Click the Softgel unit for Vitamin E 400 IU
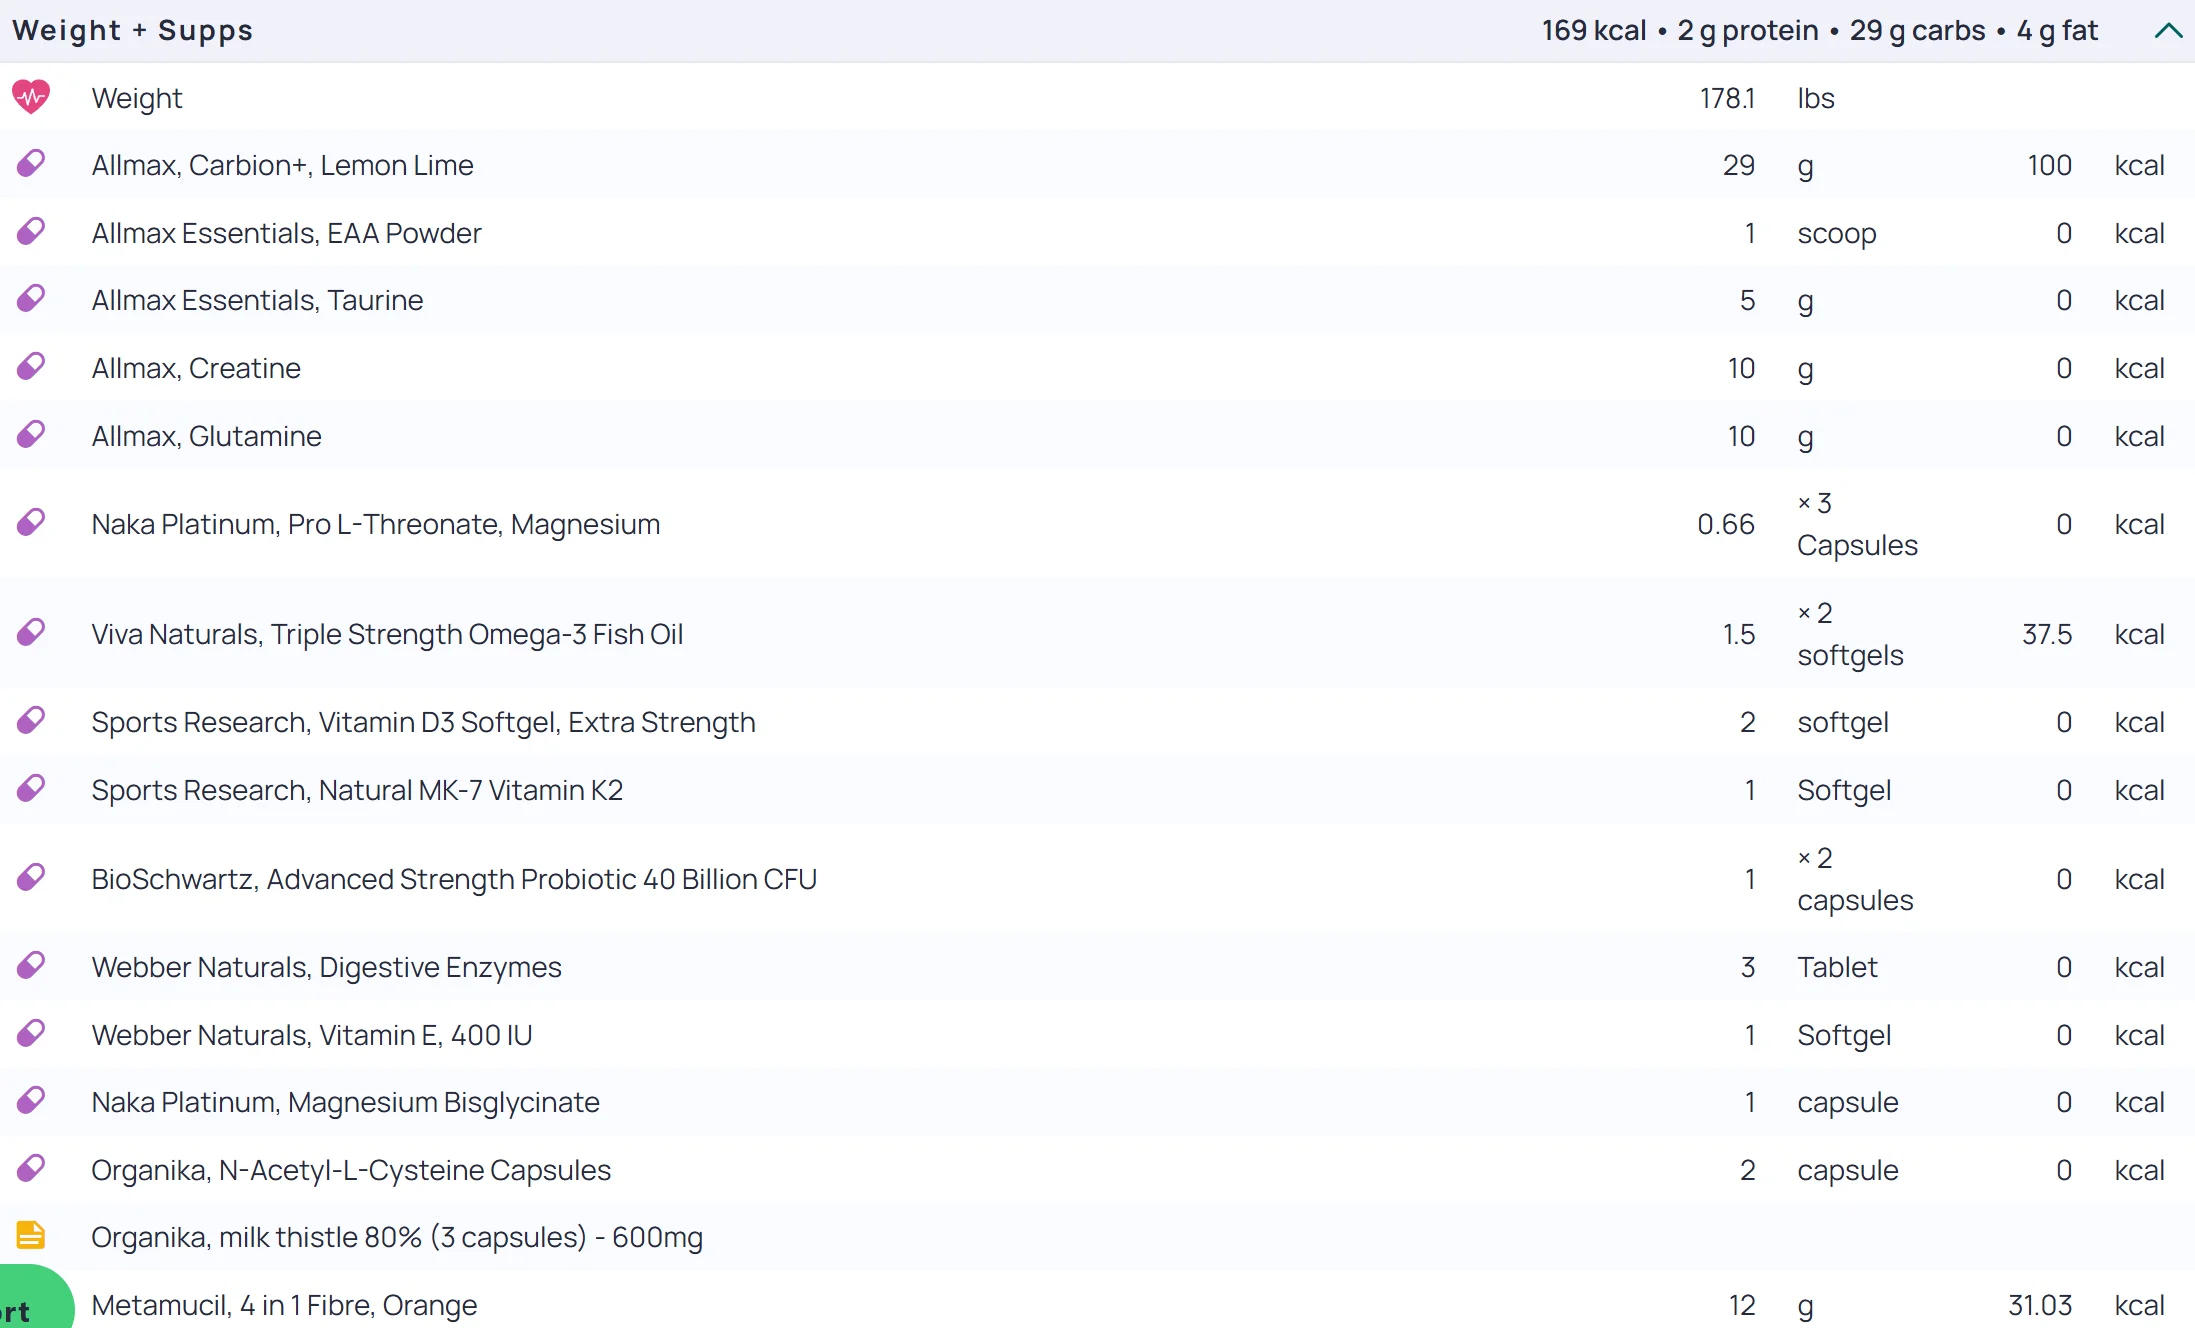This screenshot has width=2195, height=1328. point(1844,1035)
